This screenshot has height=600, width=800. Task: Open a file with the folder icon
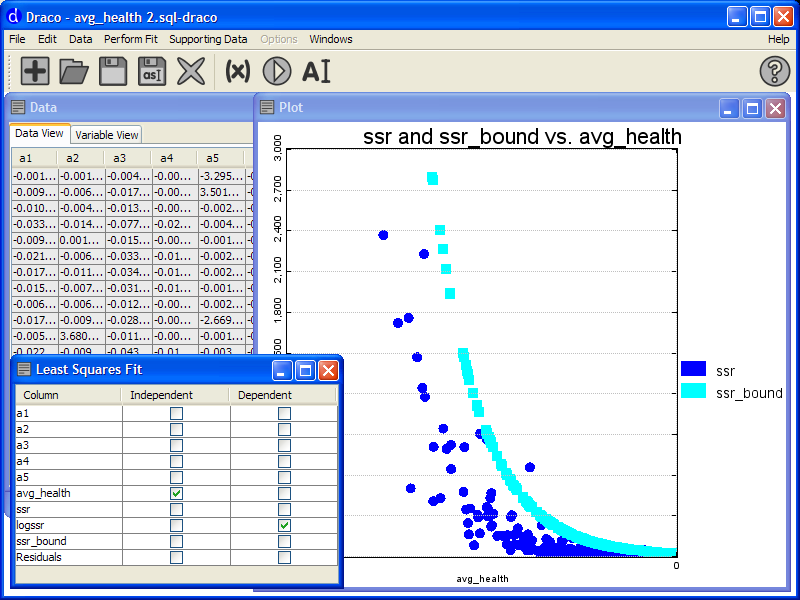[74, 71]
